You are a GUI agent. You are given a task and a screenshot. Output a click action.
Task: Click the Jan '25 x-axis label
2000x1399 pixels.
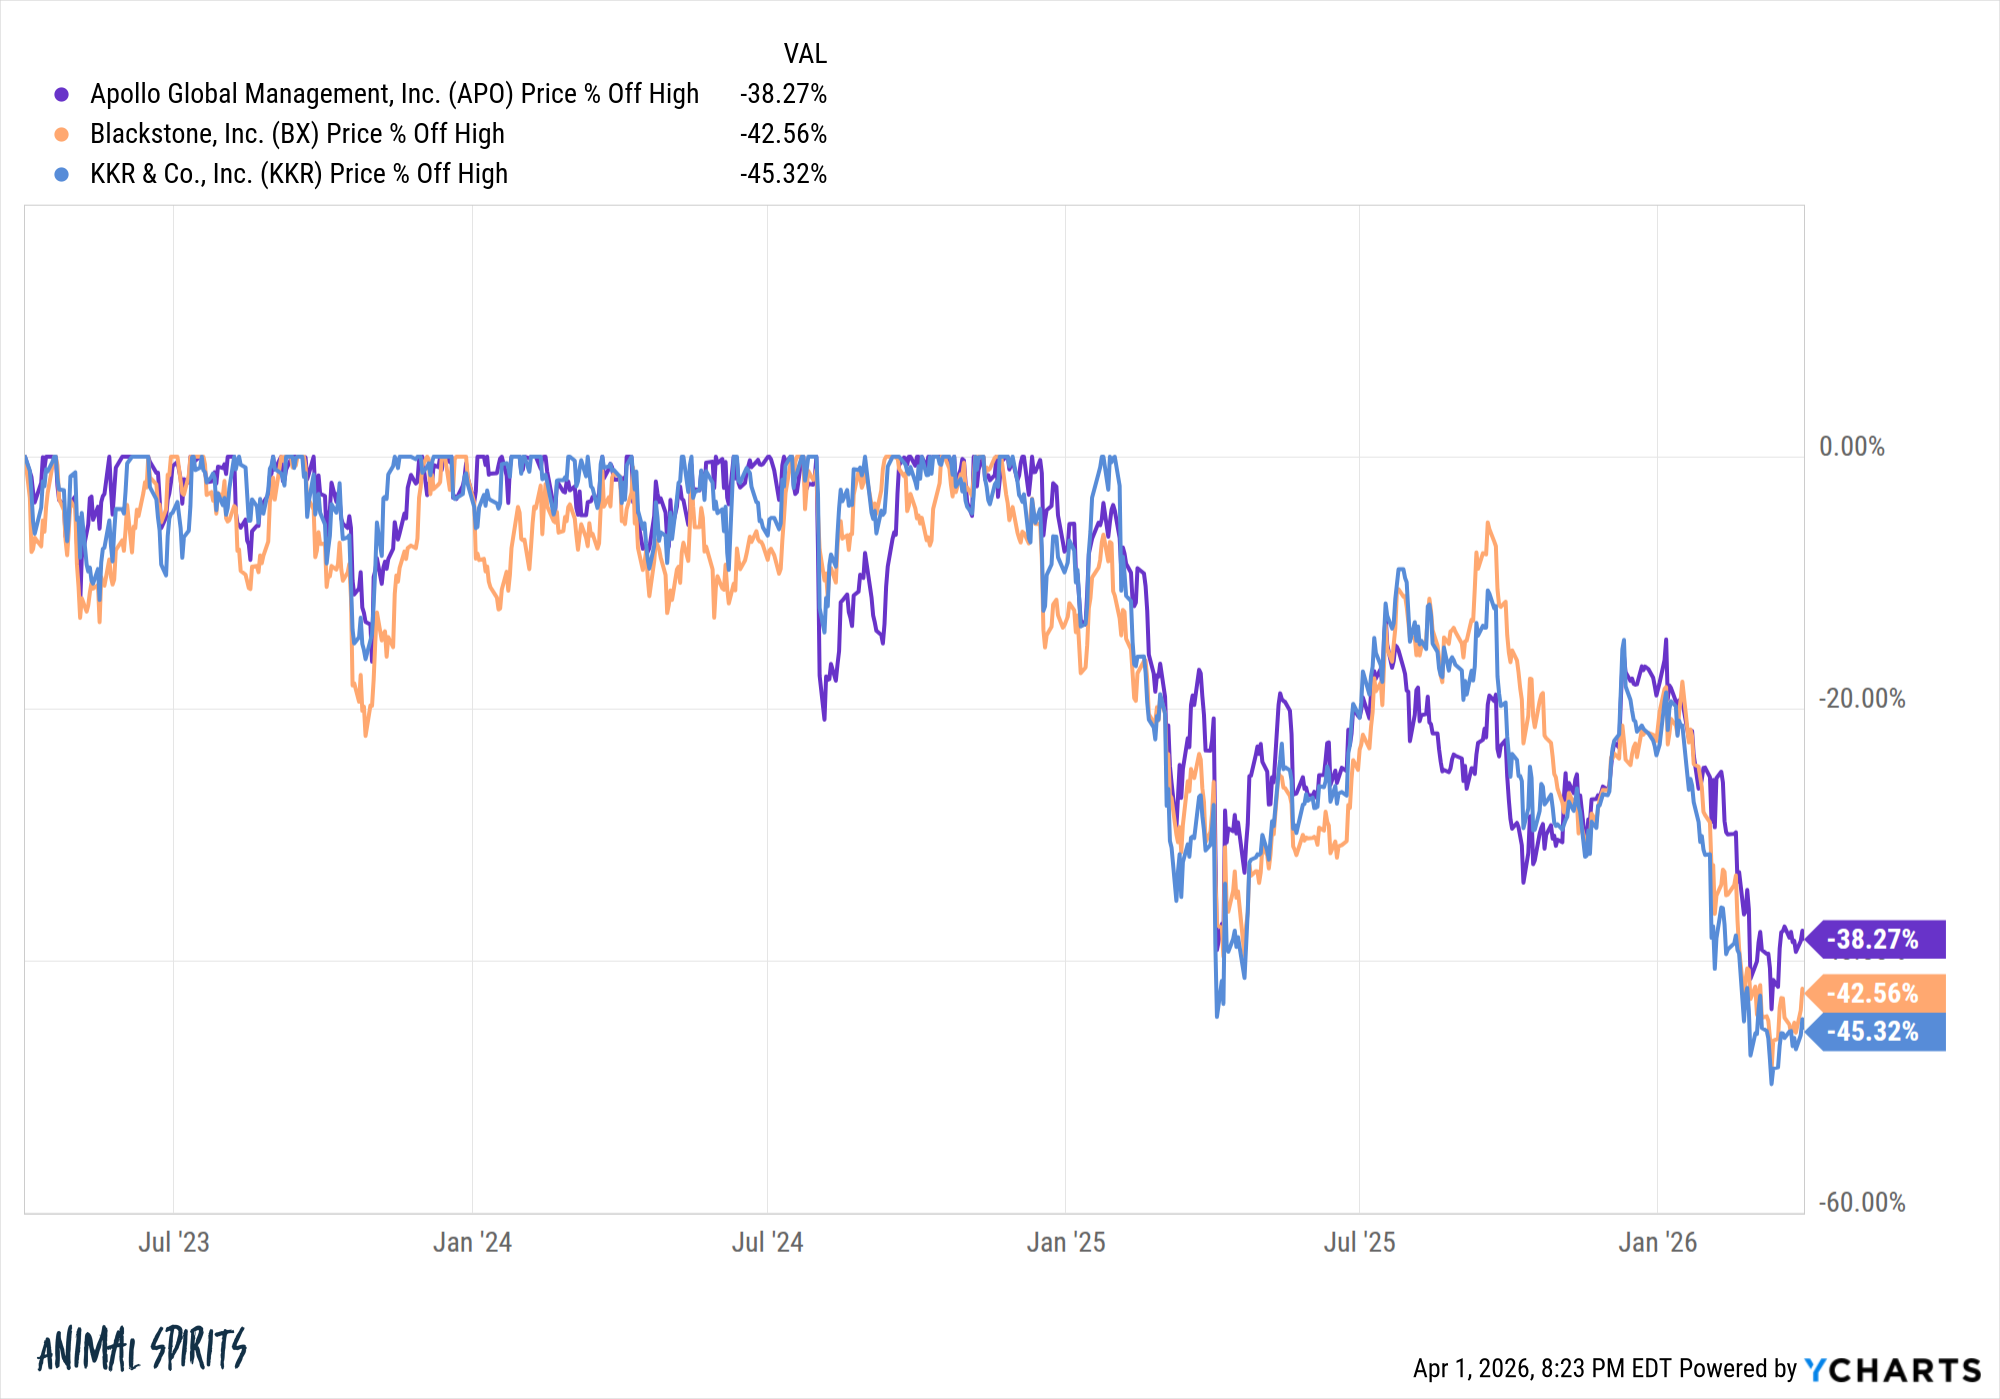1065,1242
